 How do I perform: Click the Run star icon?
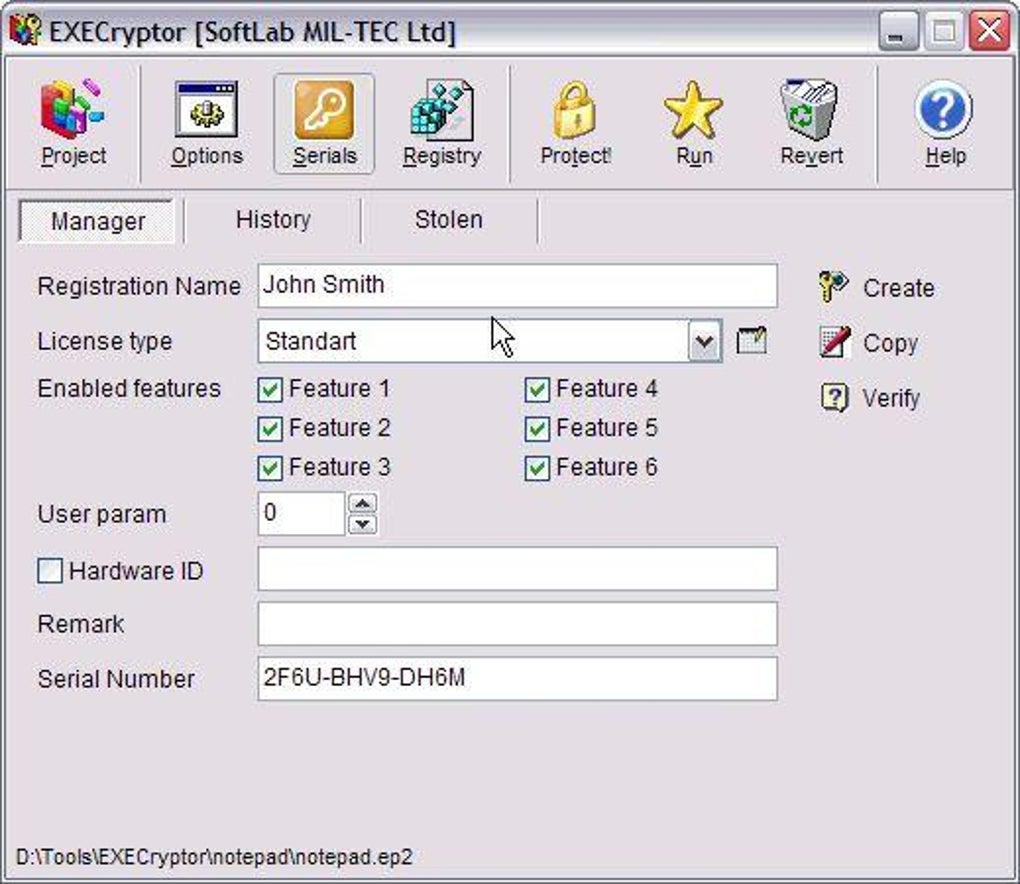point(693,109)
